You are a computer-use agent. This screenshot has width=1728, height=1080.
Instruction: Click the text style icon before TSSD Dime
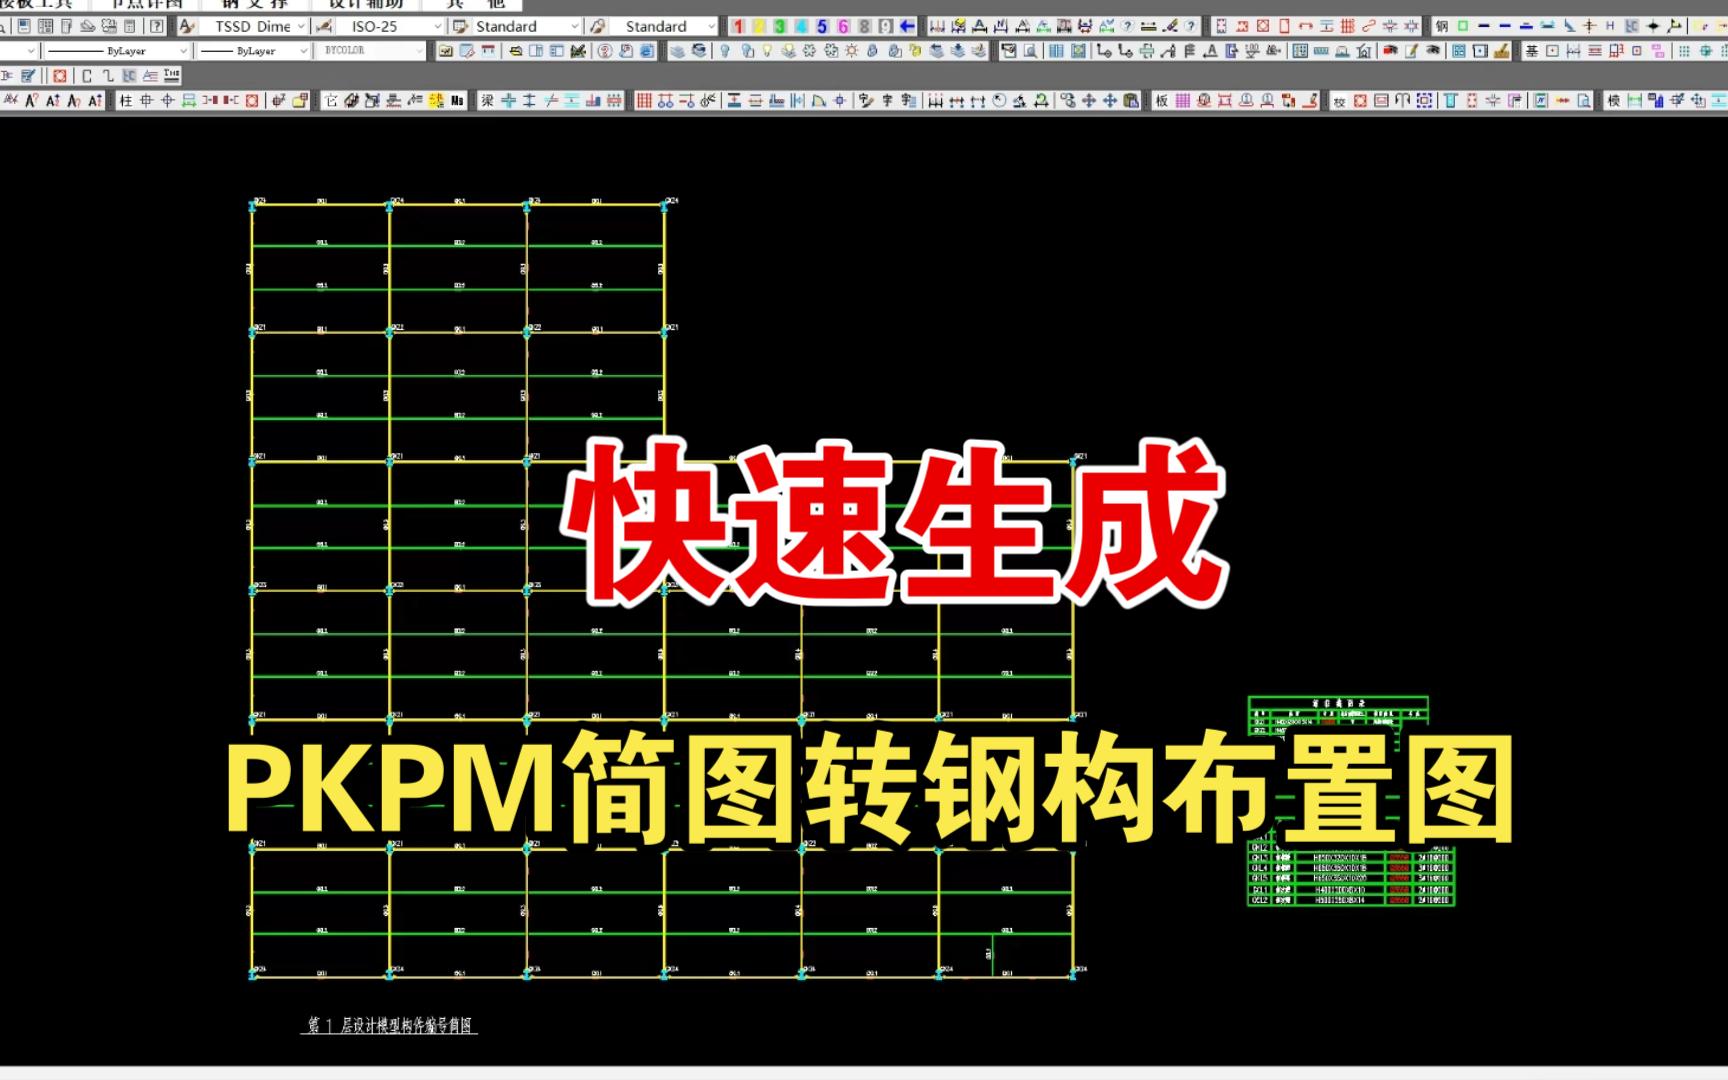tap(187, 26)
